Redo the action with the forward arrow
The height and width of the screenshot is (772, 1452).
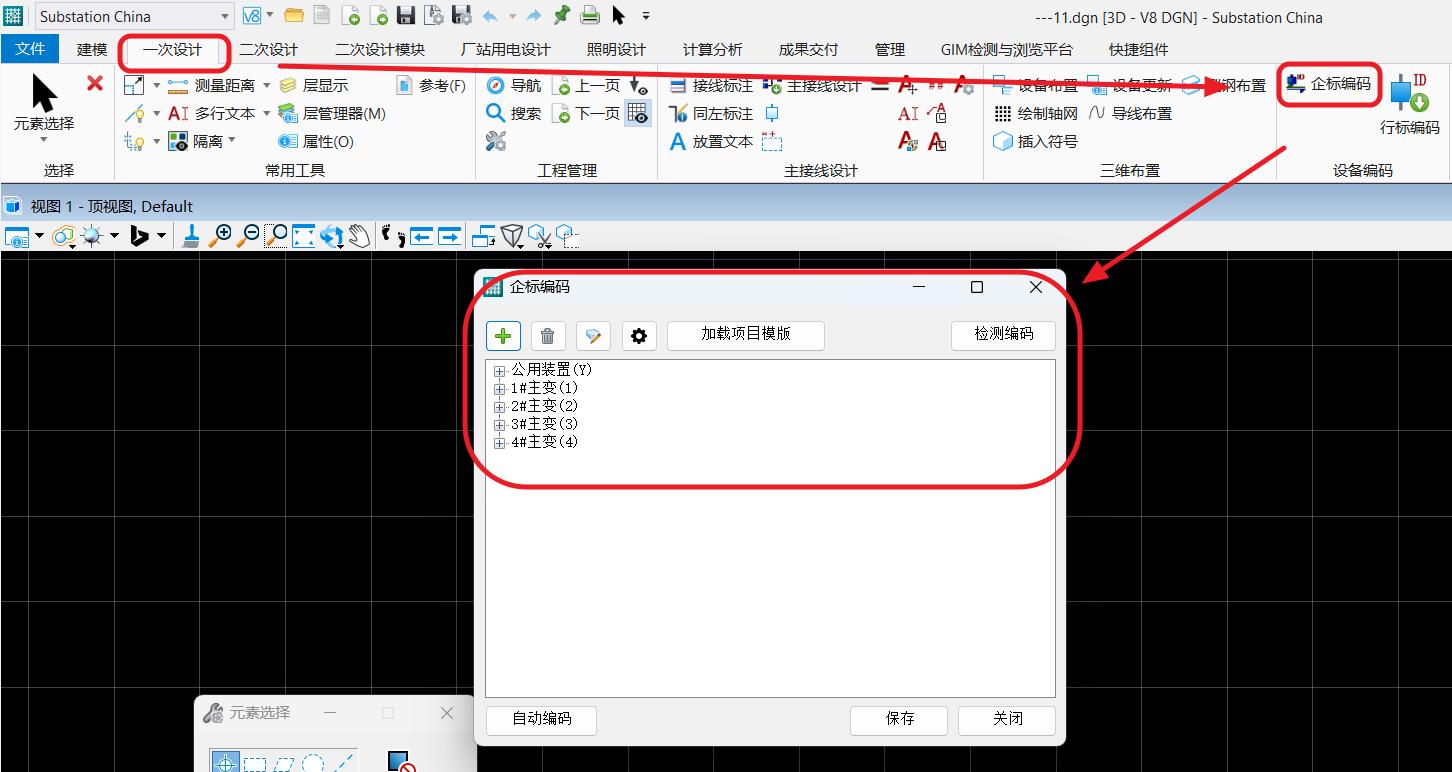(x=534, y=16)
